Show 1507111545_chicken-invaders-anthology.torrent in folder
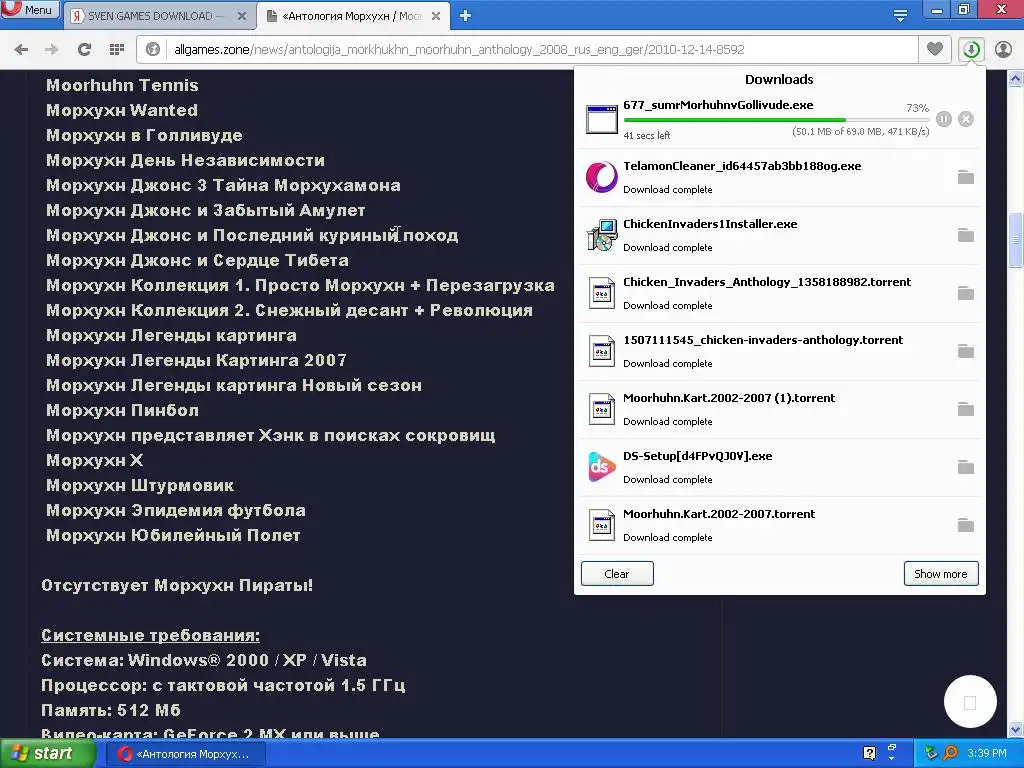Image resolution: width=1024 pixels, height=768 pixels. [x=966, y=351]
